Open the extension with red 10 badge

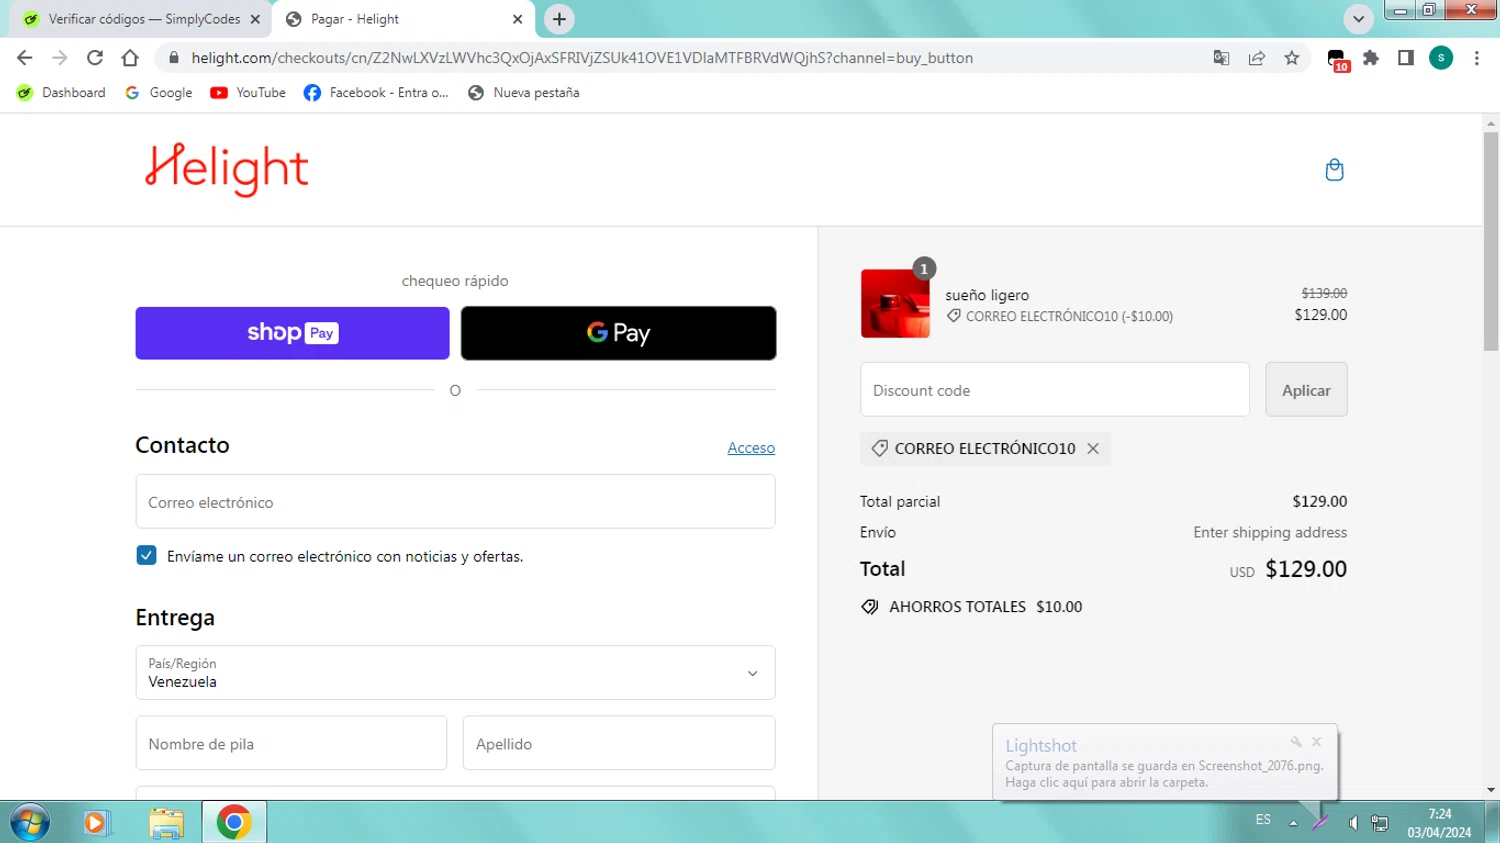click(1337, 60)
